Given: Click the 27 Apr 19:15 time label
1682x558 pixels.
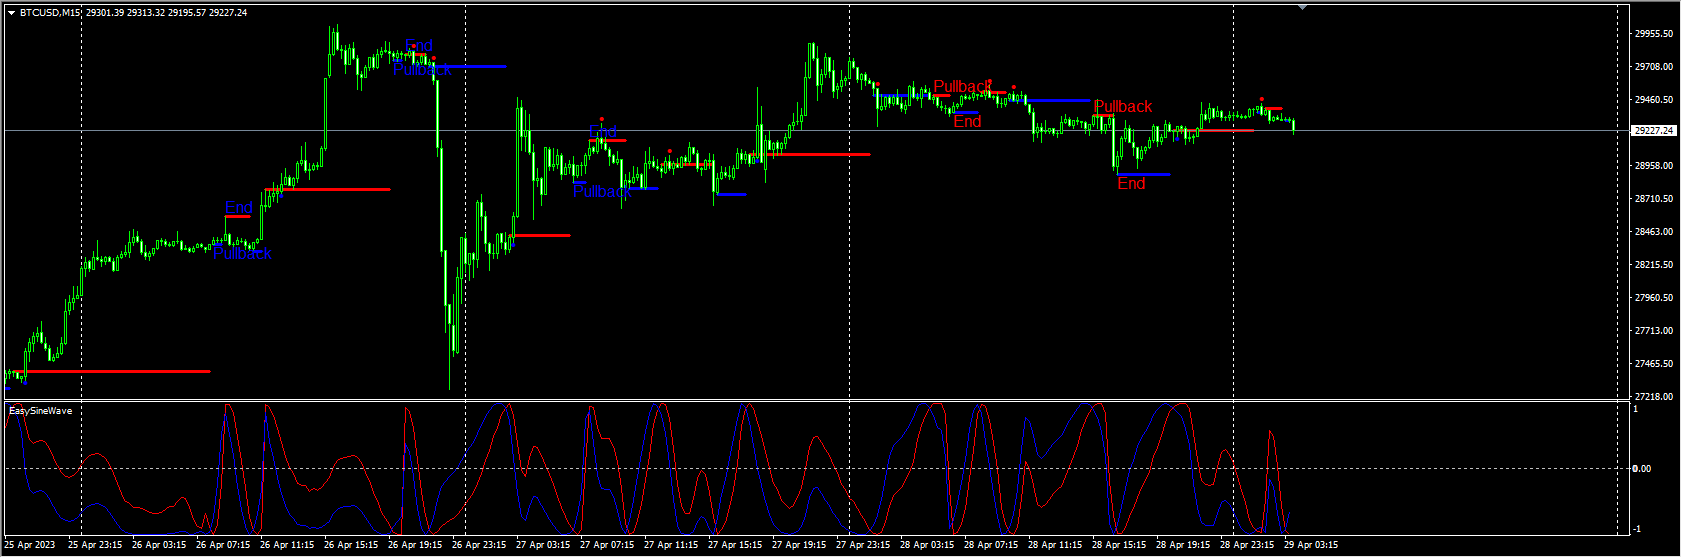Looking at the screenshot, I should (x=799, y=546).
